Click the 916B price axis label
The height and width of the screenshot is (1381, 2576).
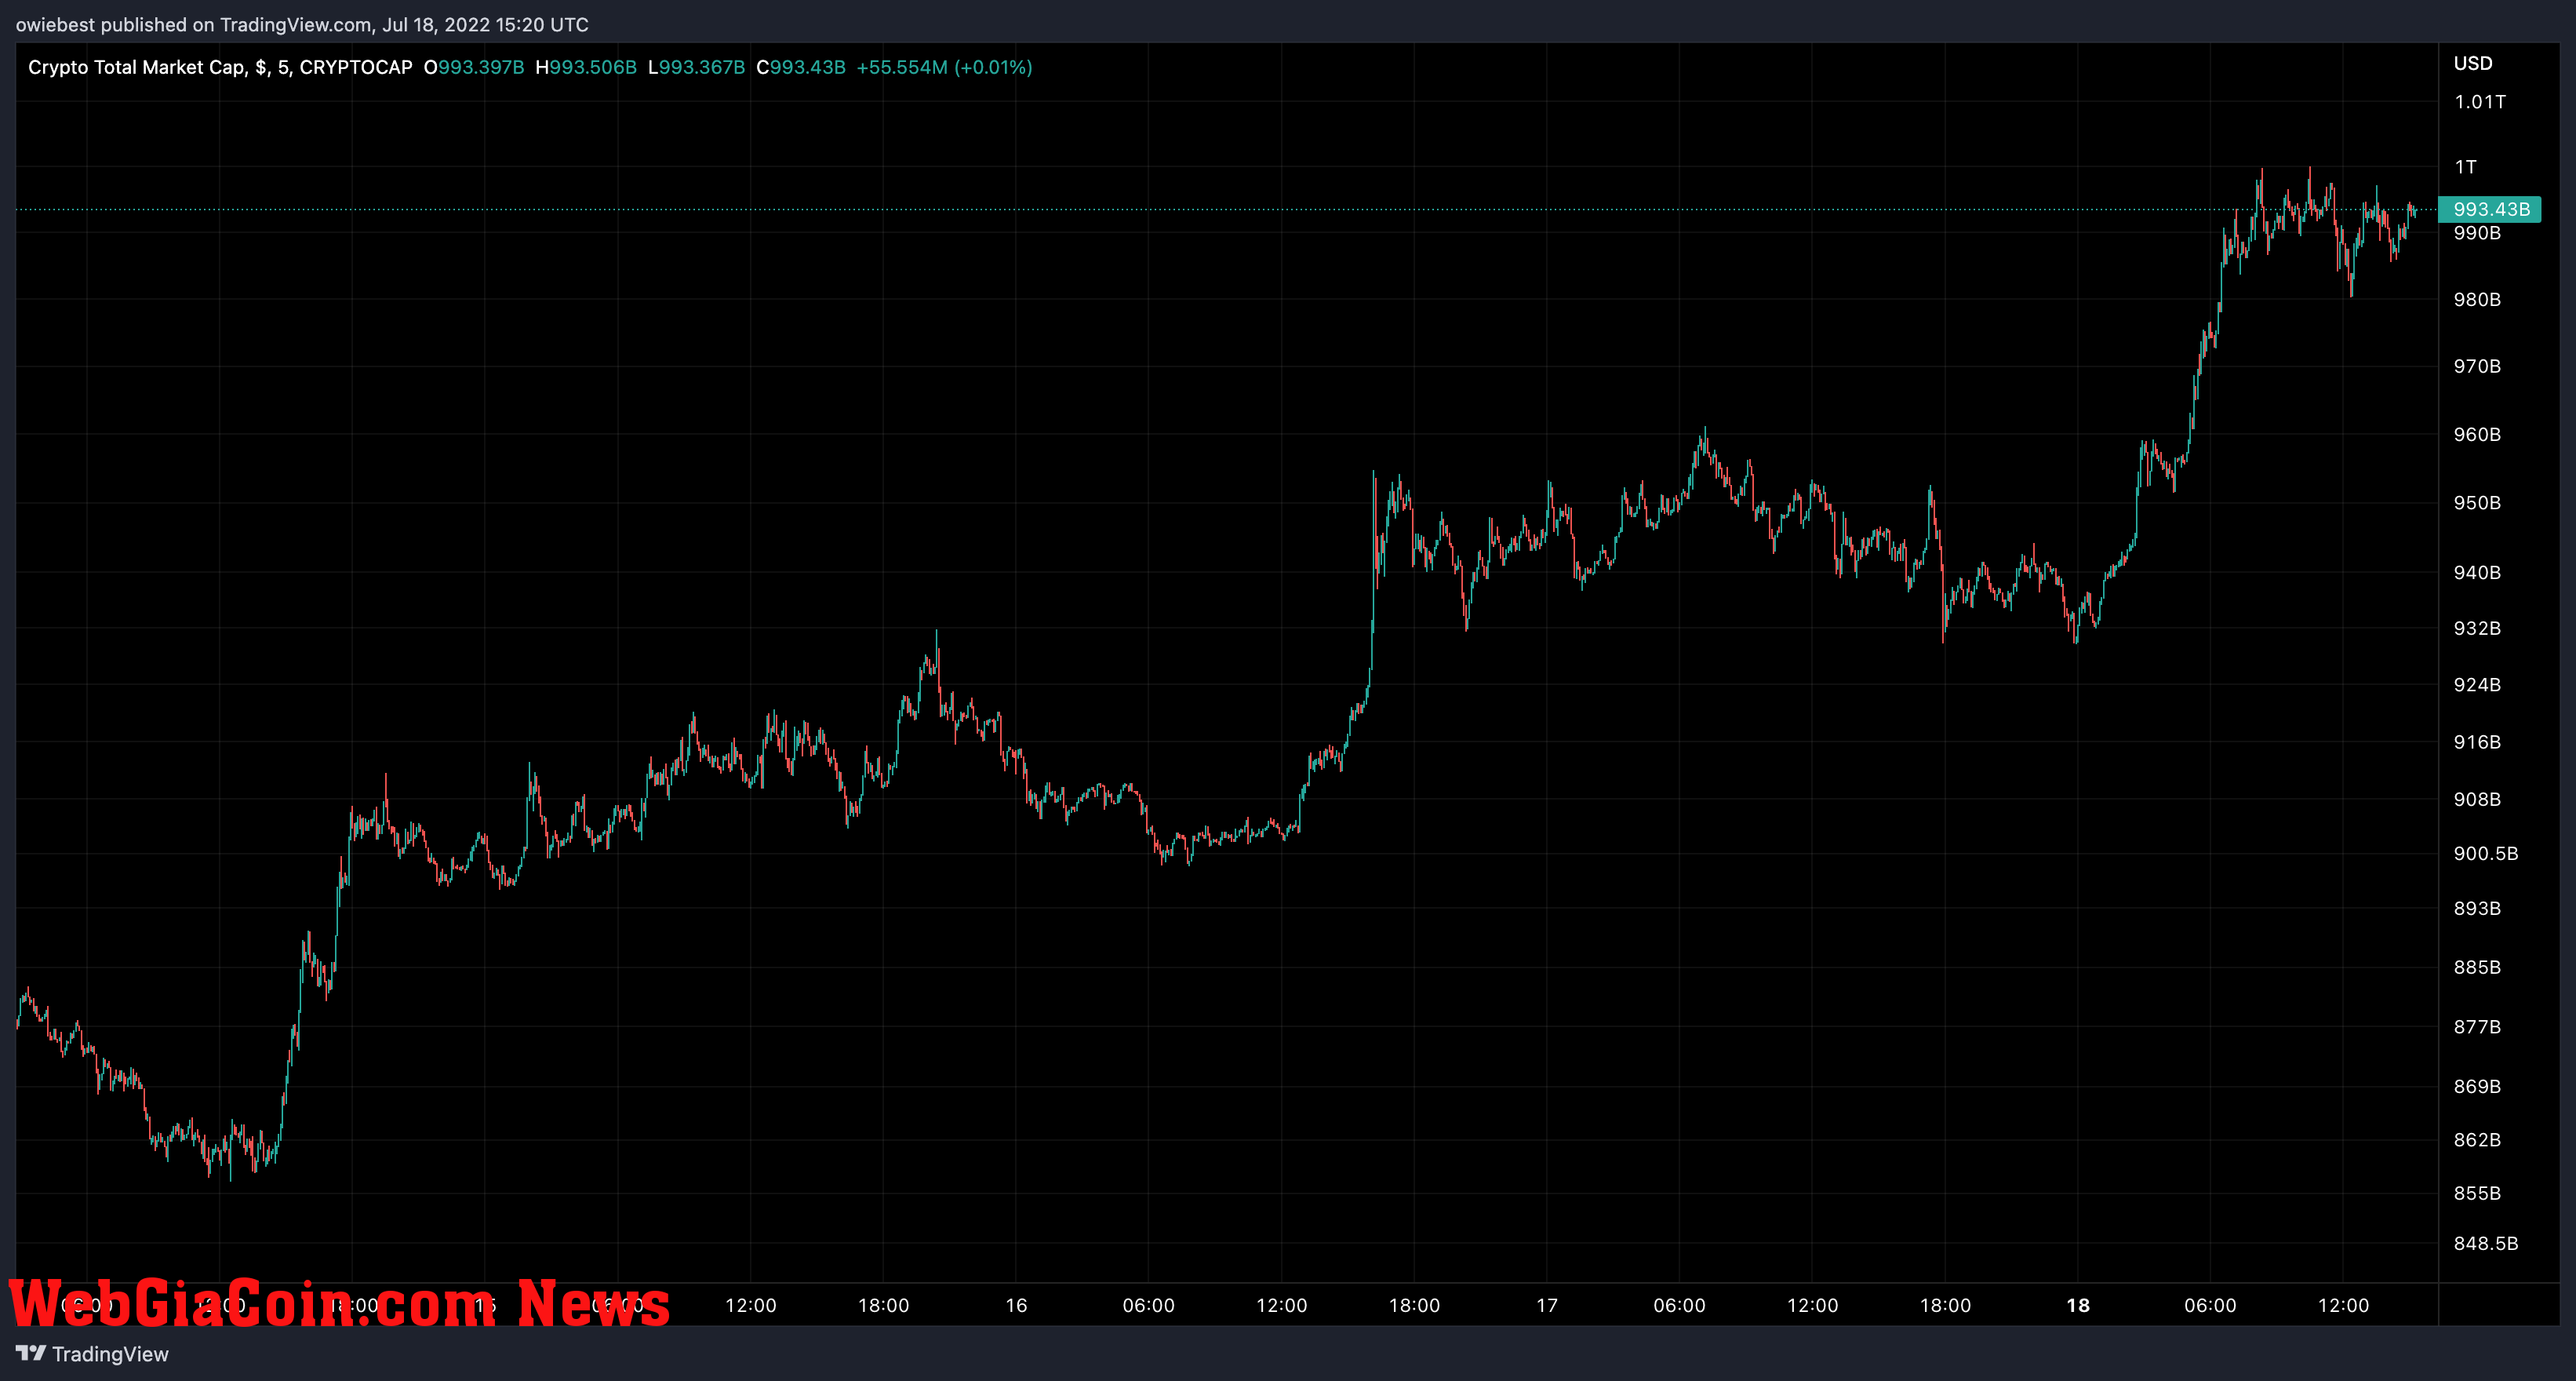pos(2477,741)
